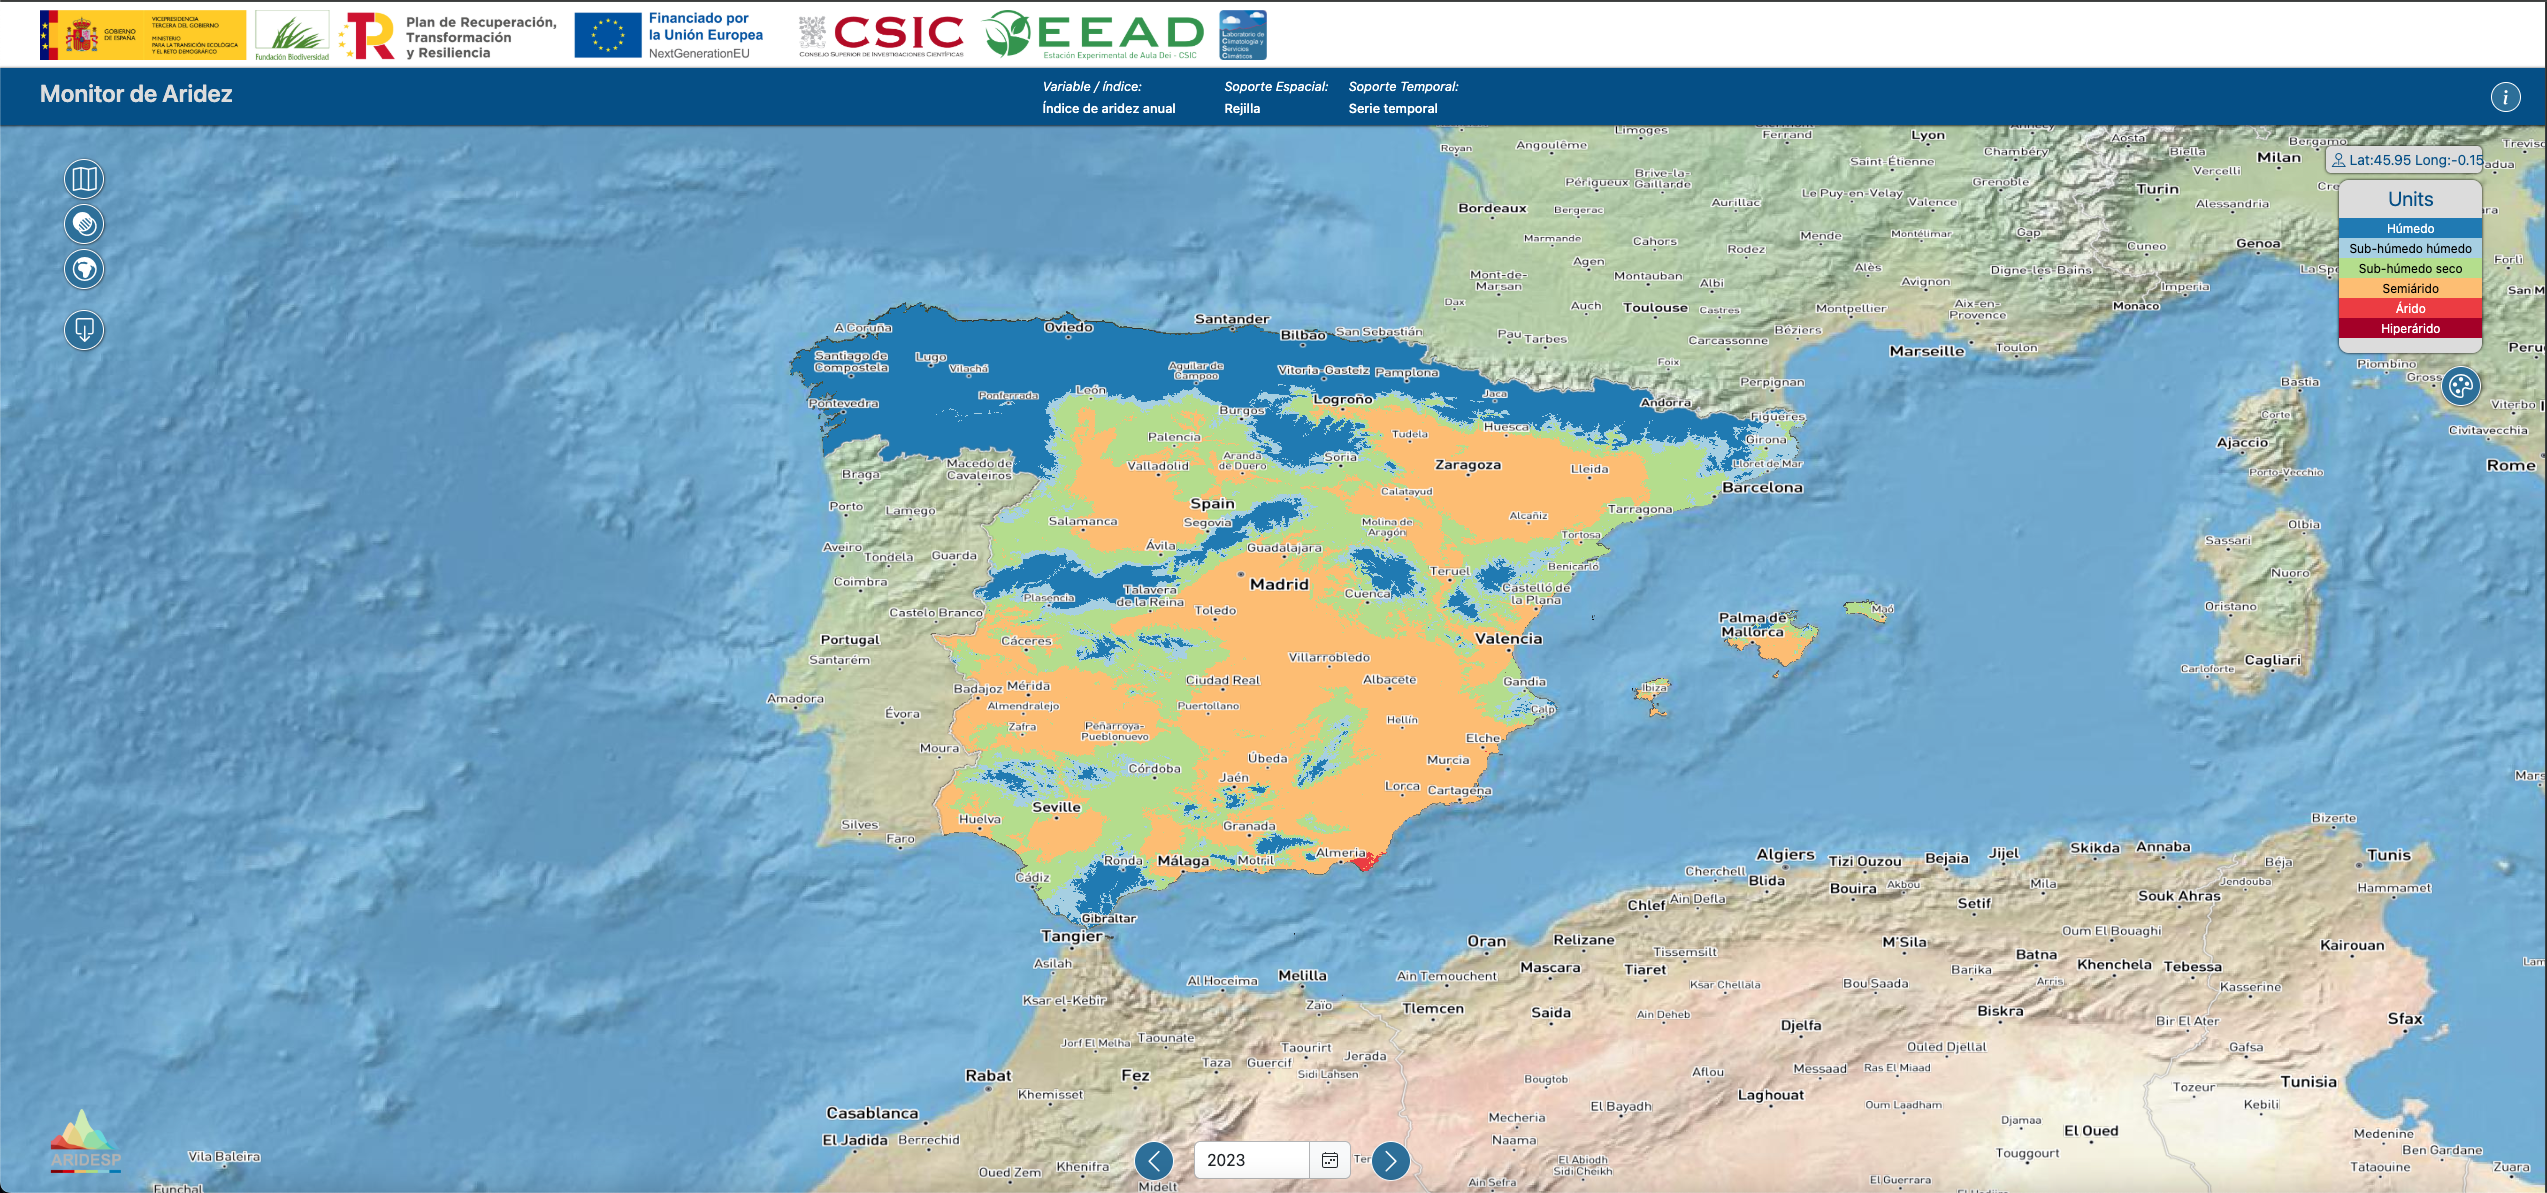Click the Semiárido legend swatch
The image size is (2547, 1193).
(2410, 289)
